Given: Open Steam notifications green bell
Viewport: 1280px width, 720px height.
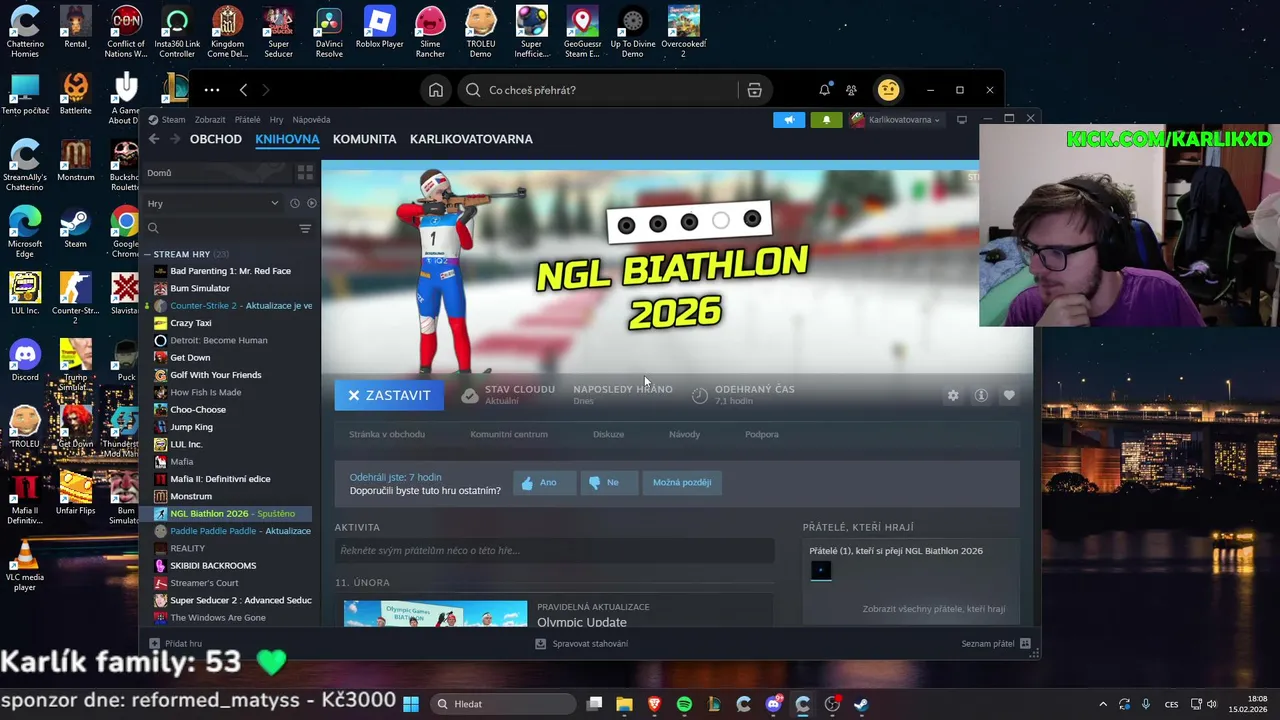Looking at the screenshot, I should 826,120.
